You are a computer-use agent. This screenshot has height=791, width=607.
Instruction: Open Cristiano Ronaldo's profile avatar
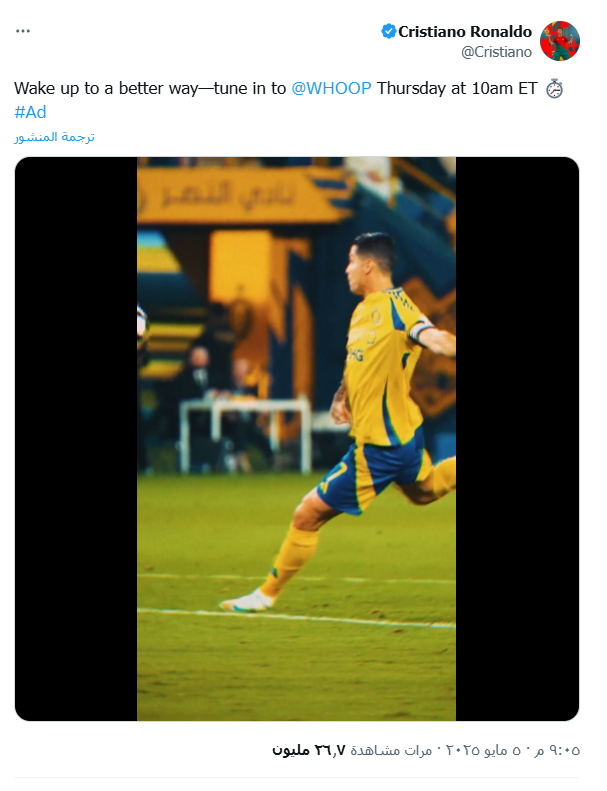coord(560,41)
